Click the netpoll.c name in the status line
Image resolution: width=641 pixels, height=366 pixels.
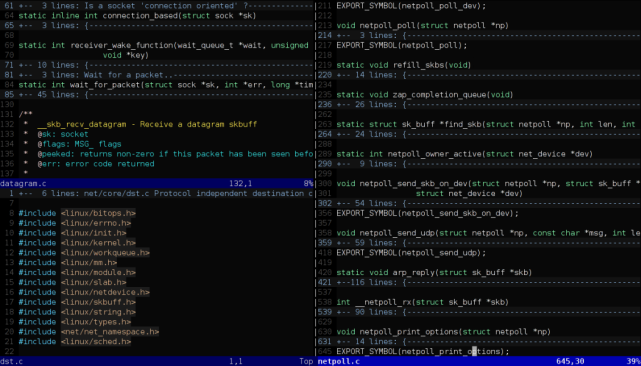click(x=339, y=362)
